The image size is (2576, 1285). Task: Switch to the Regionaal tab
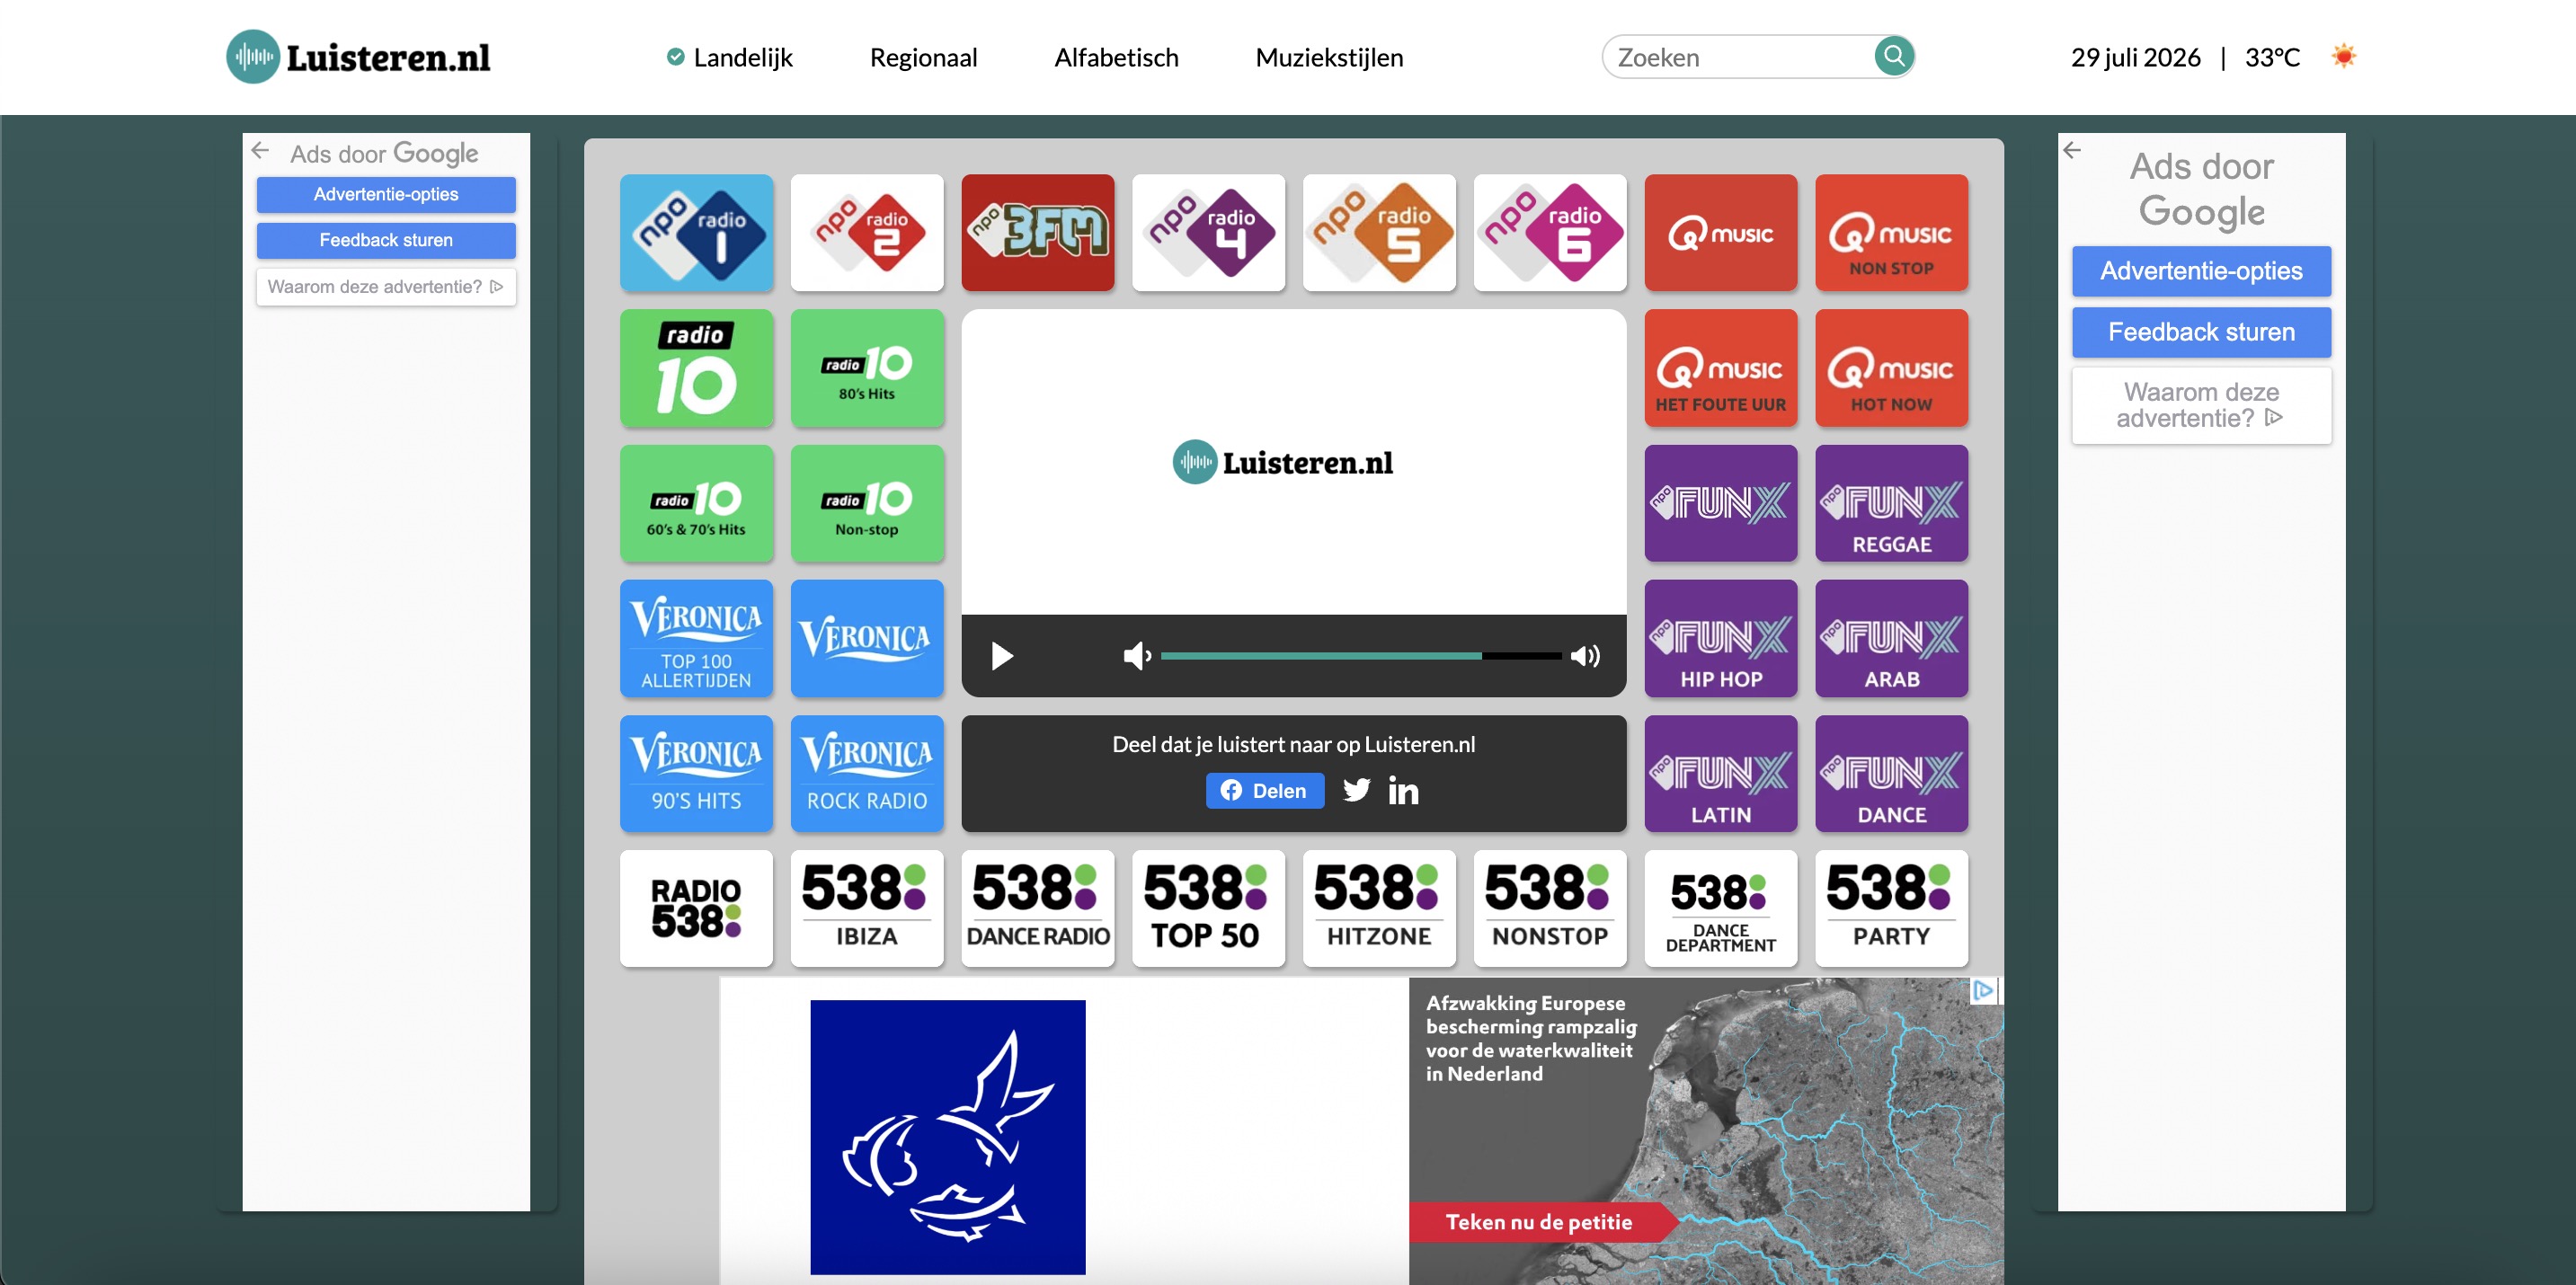(923, 58)
